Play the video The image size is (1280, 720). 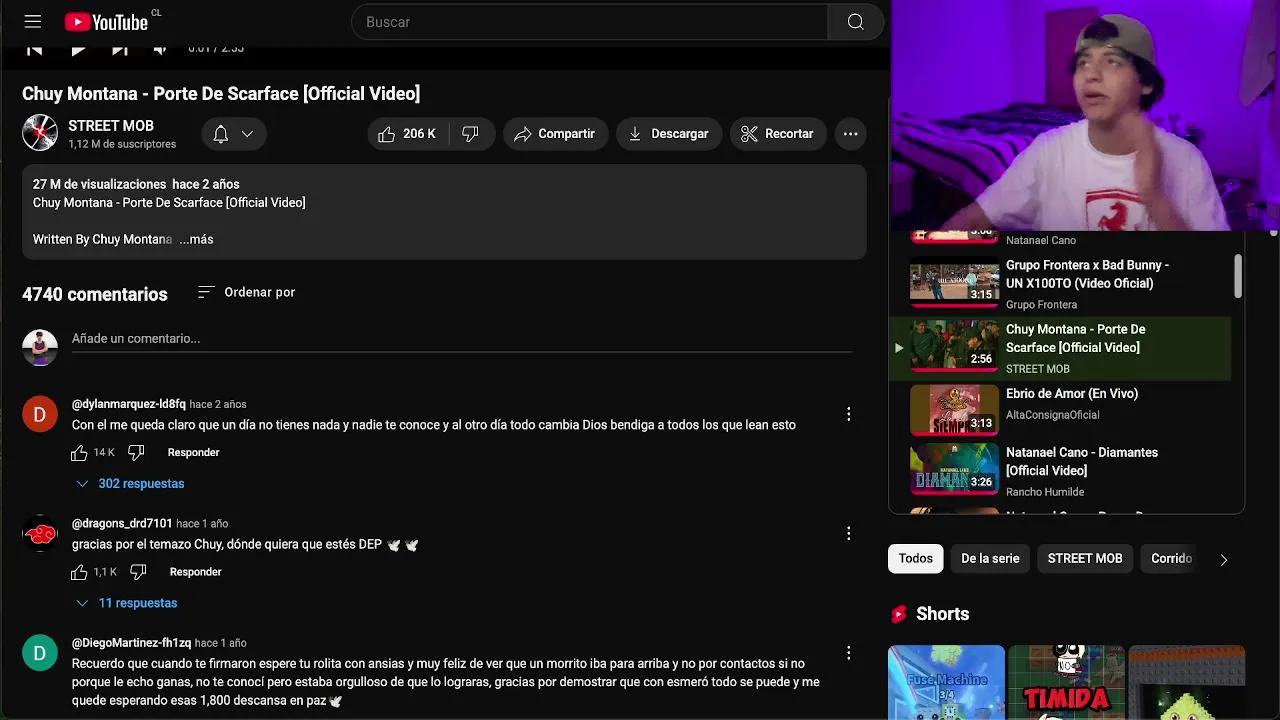click(x=78, y=48)
